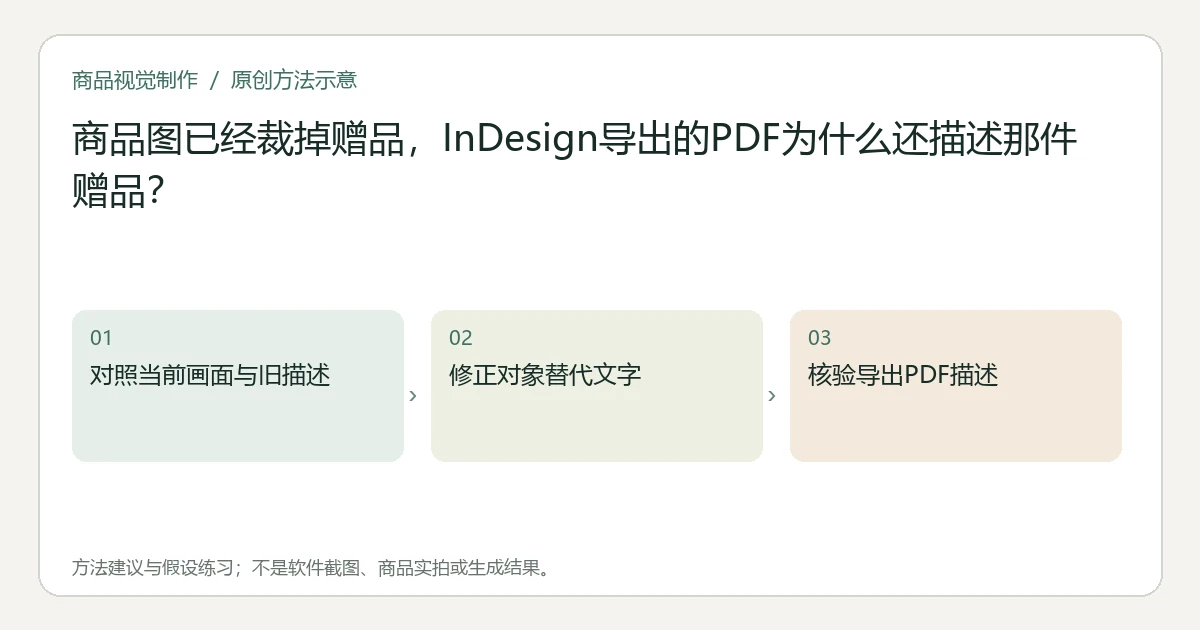Click the 原创方法示意 breadcrumb text
This screenshot has height=630, width=1200.
pos(294,81)
